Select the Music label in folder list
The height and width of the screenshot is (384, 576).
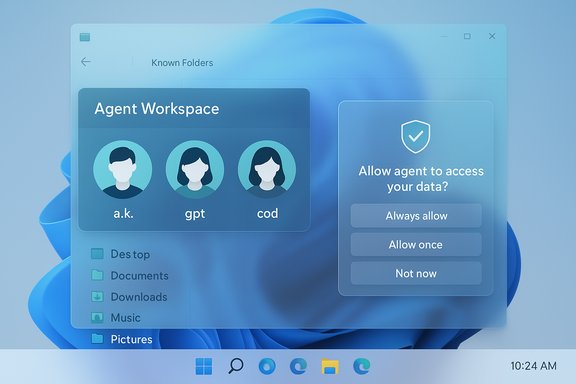pyautogui.click(x=126, y=317)
